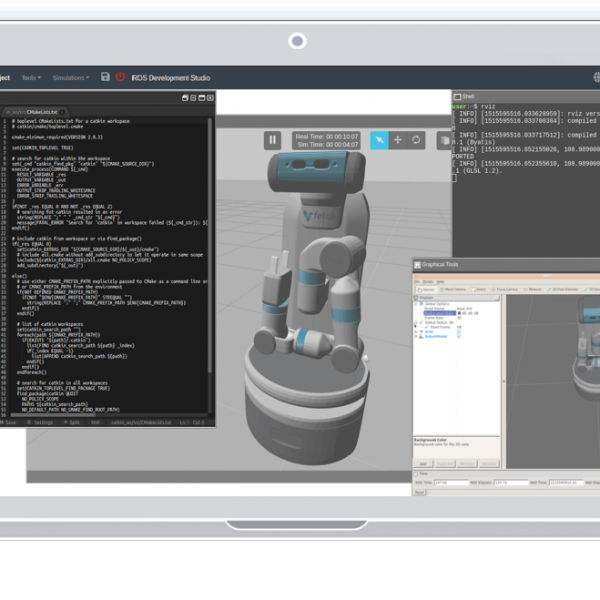Viewport: 600px width, 600px height.
Task: Pause the Gazebo simulation
Action: click(272, 140)
